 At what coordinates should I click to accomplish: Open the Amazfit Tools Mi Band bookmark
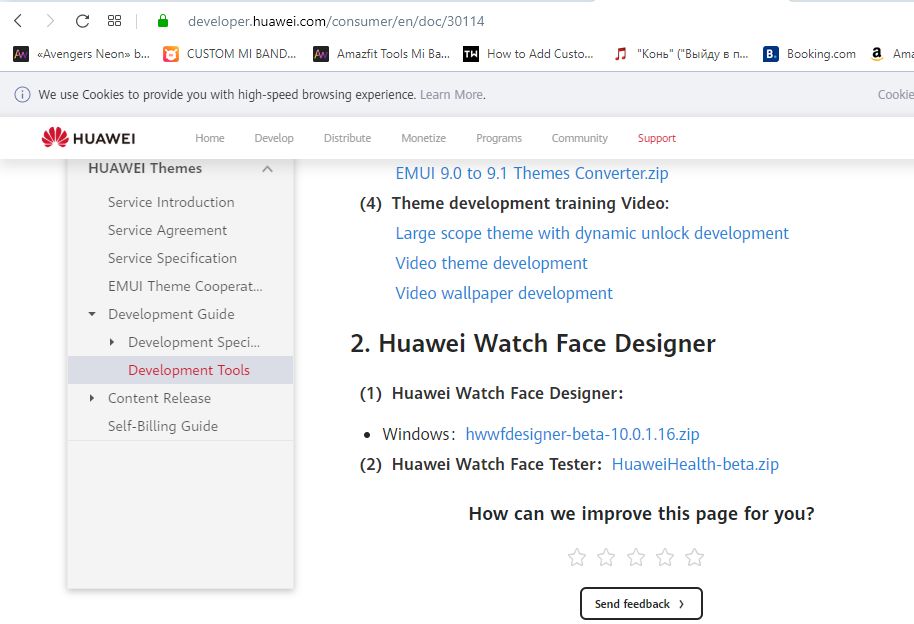(382, 54)
